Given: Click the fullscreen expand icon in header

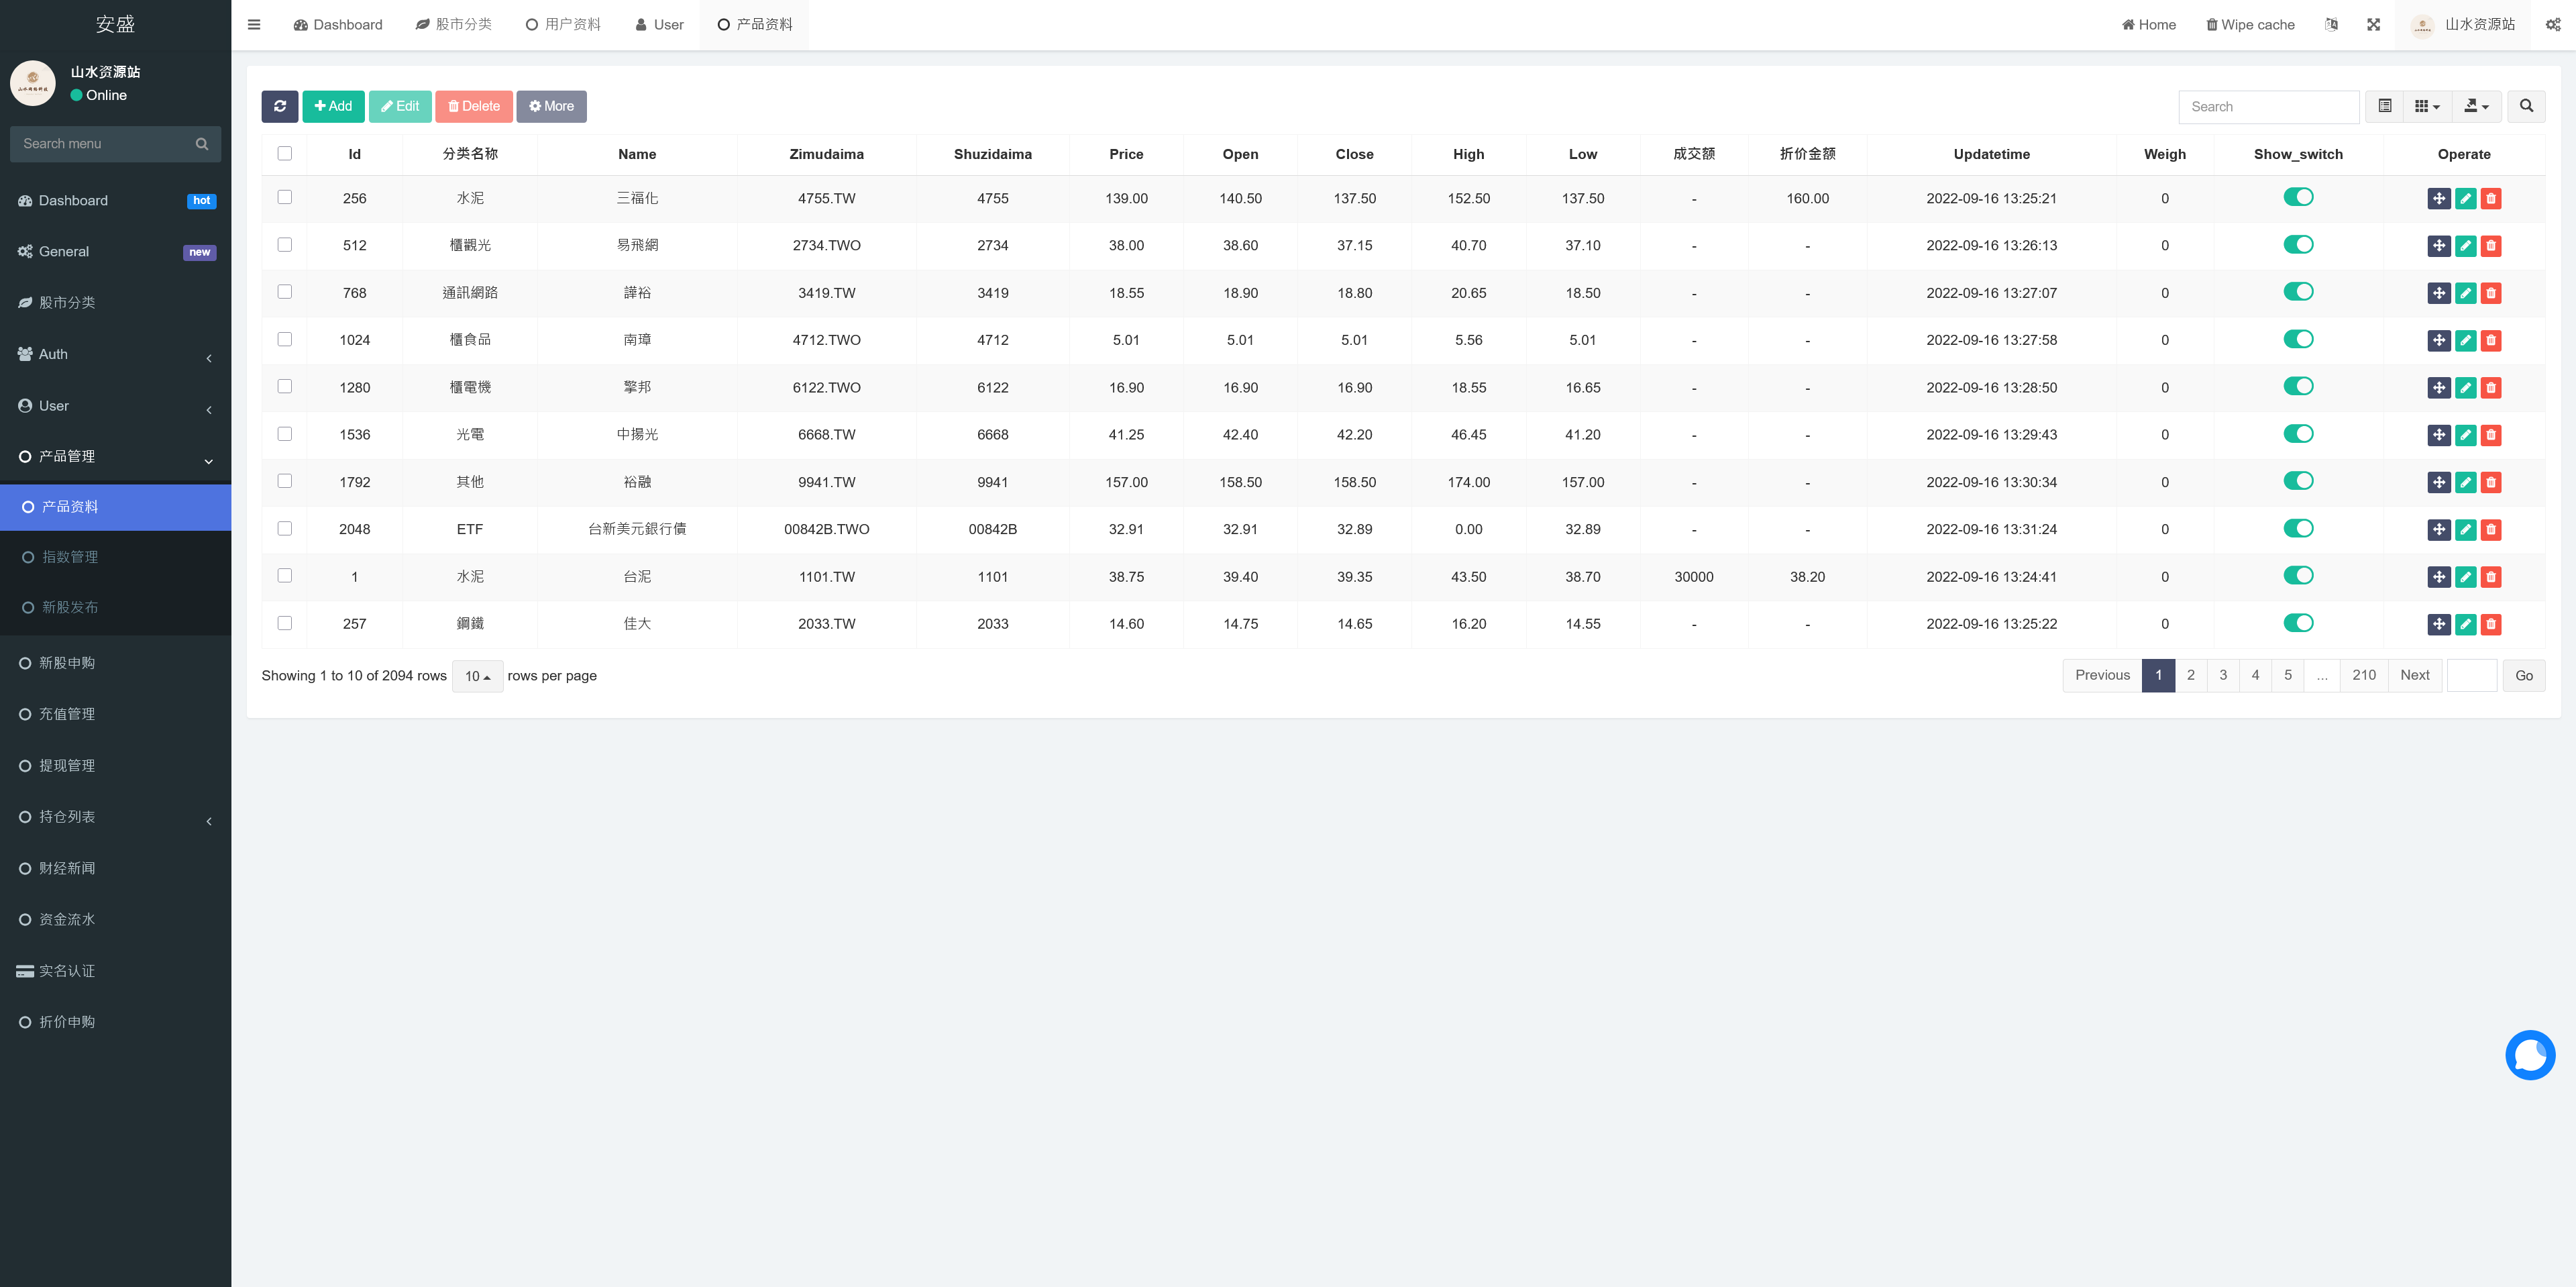Looking at the screenshot, I should coord(2373,25).
